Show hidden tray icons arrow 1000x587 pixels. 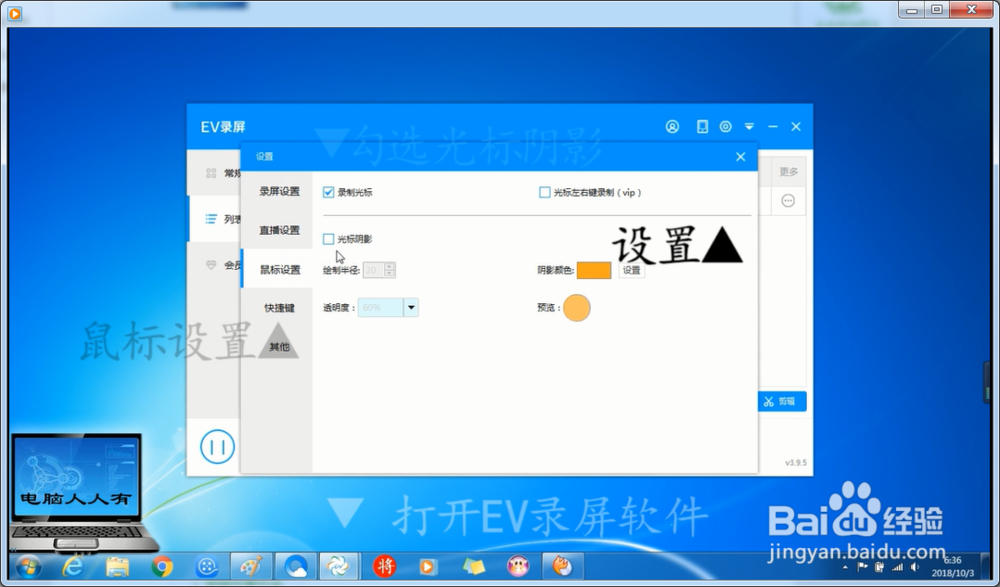click(x=846, y=567)
